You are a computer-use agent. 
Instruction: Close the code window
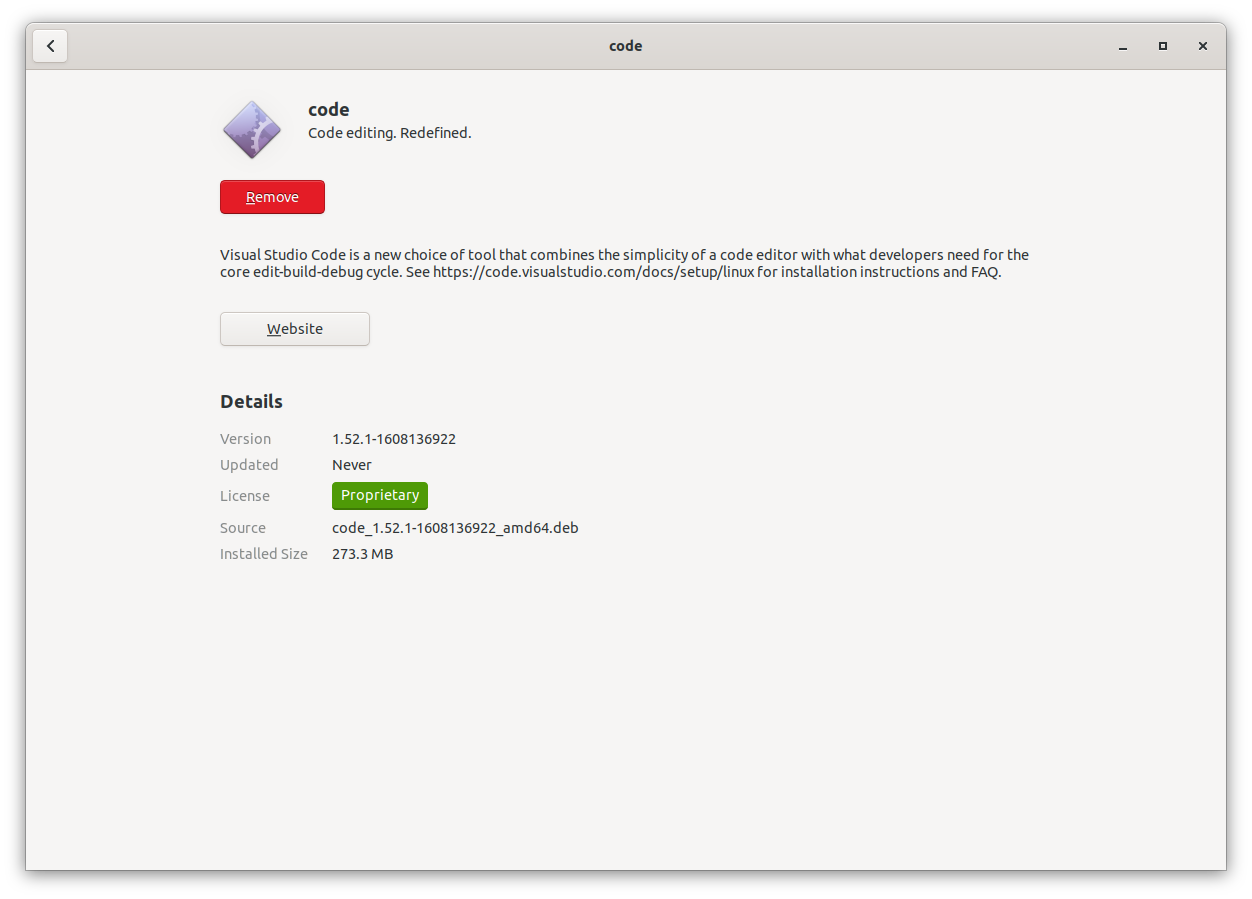pyautogui.click(x=1203, y=46)
